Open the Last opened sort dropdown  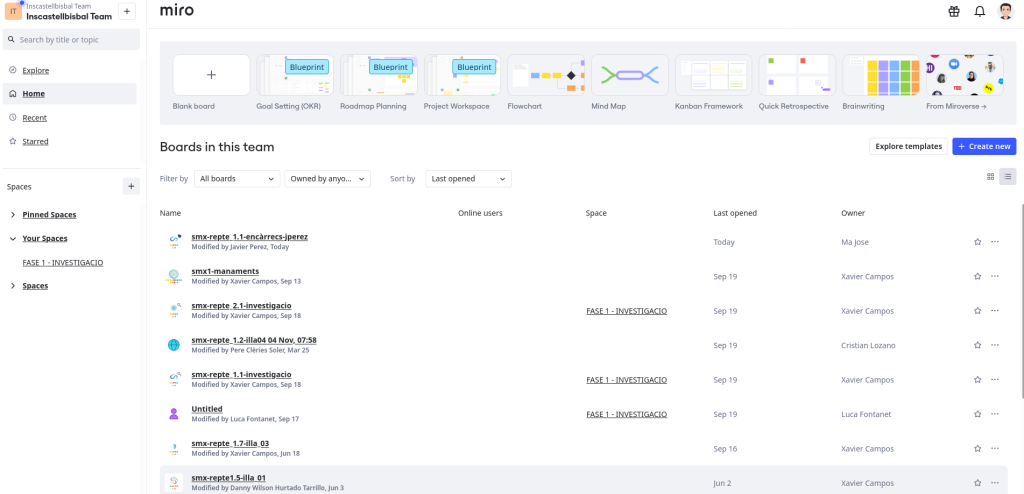coord(468,179)
